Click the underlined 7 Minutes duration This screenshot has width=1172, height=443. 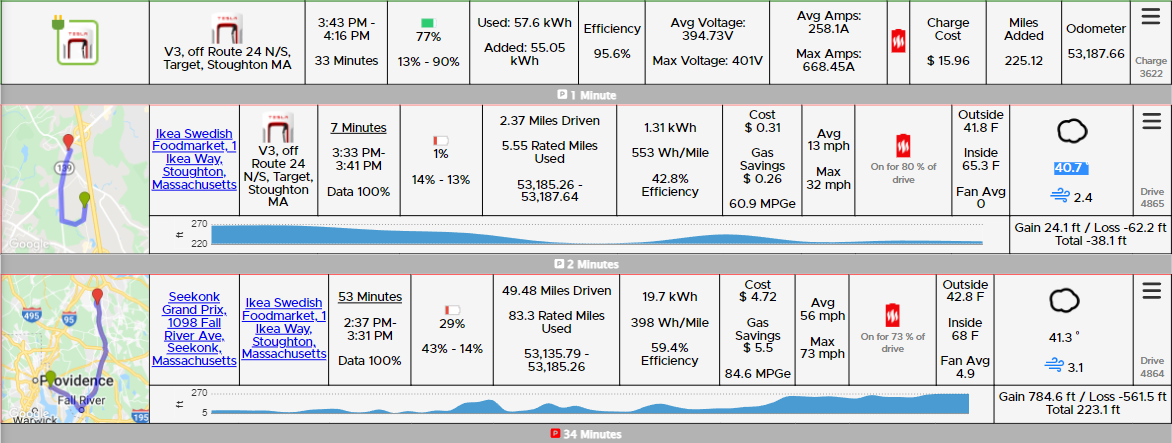(x=359, y=128)
